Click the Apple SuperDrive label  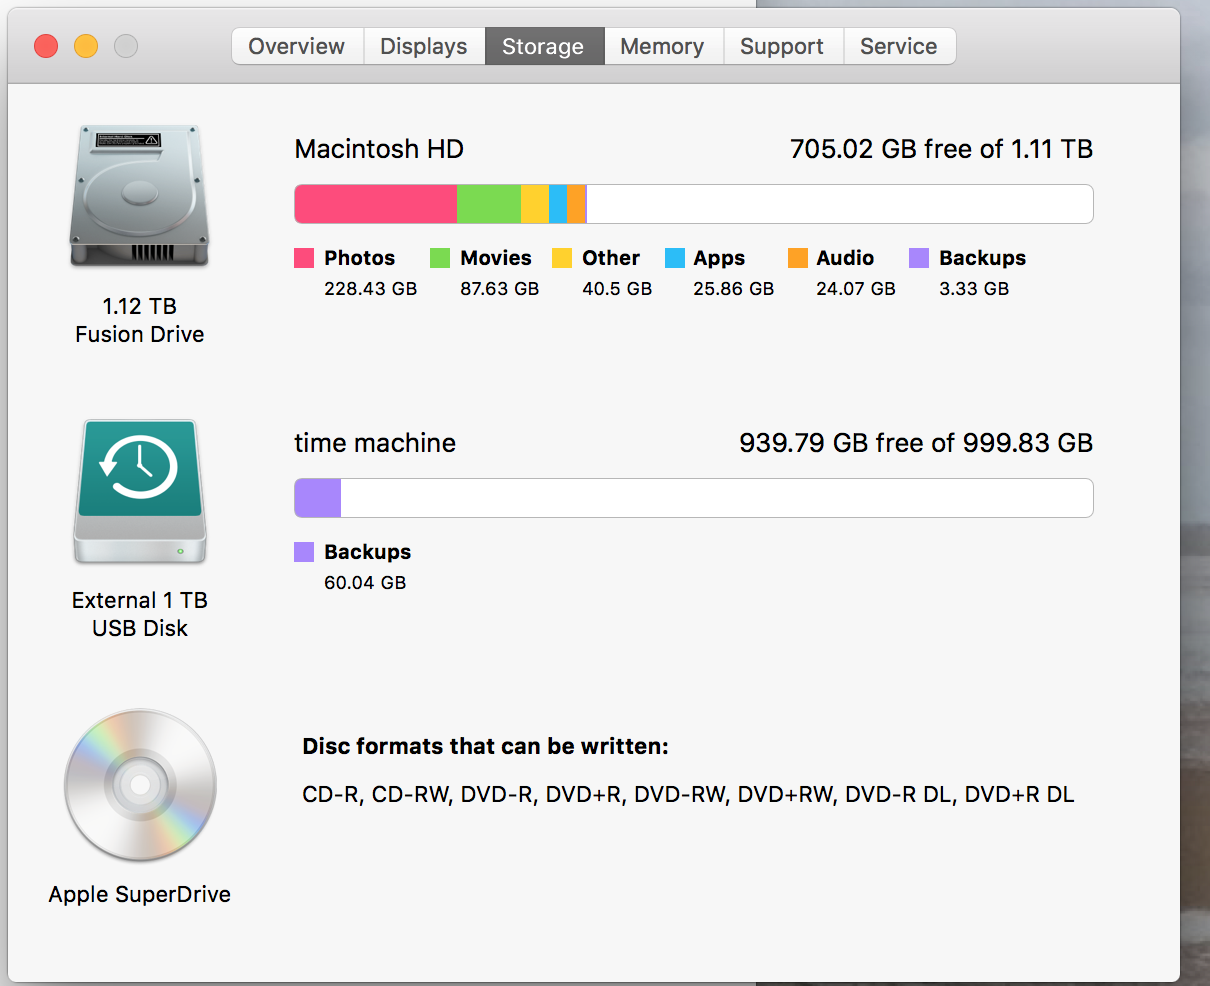(x=140, y=894)
